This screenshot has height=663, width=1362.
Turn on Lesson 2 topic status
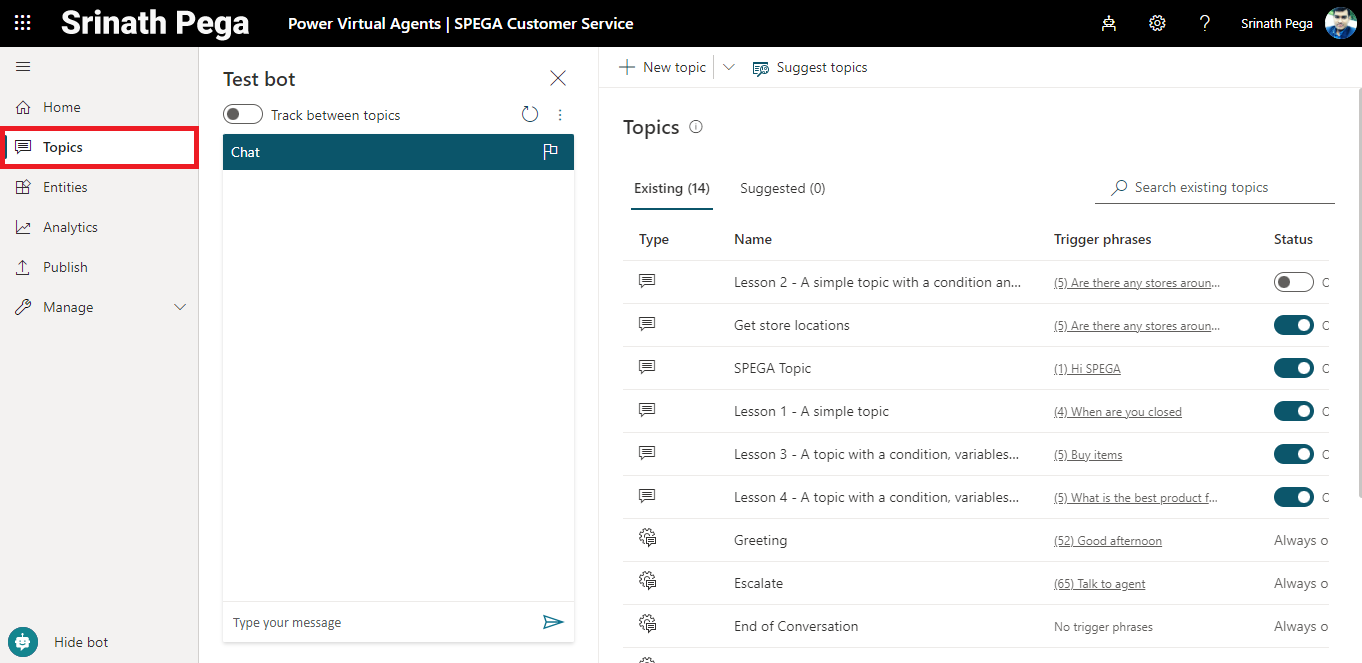coord(1293,282)
